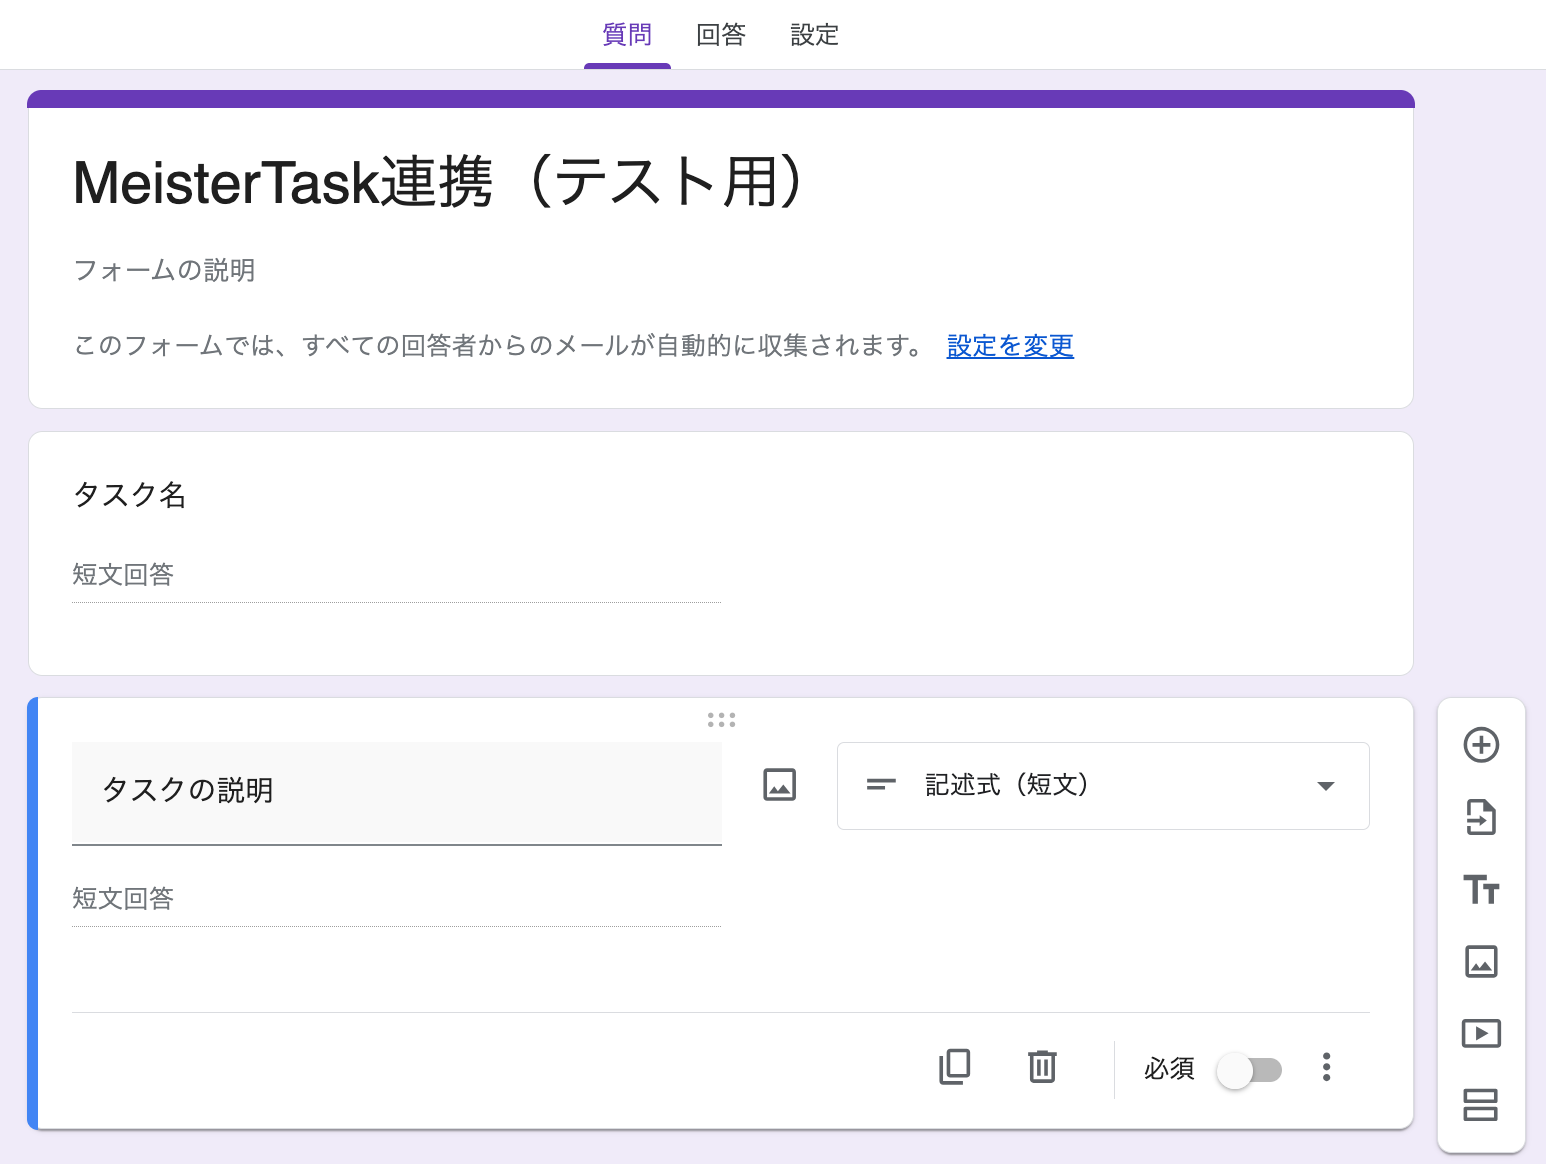Toggle the 必須 required switch

pos(1249,1070)
